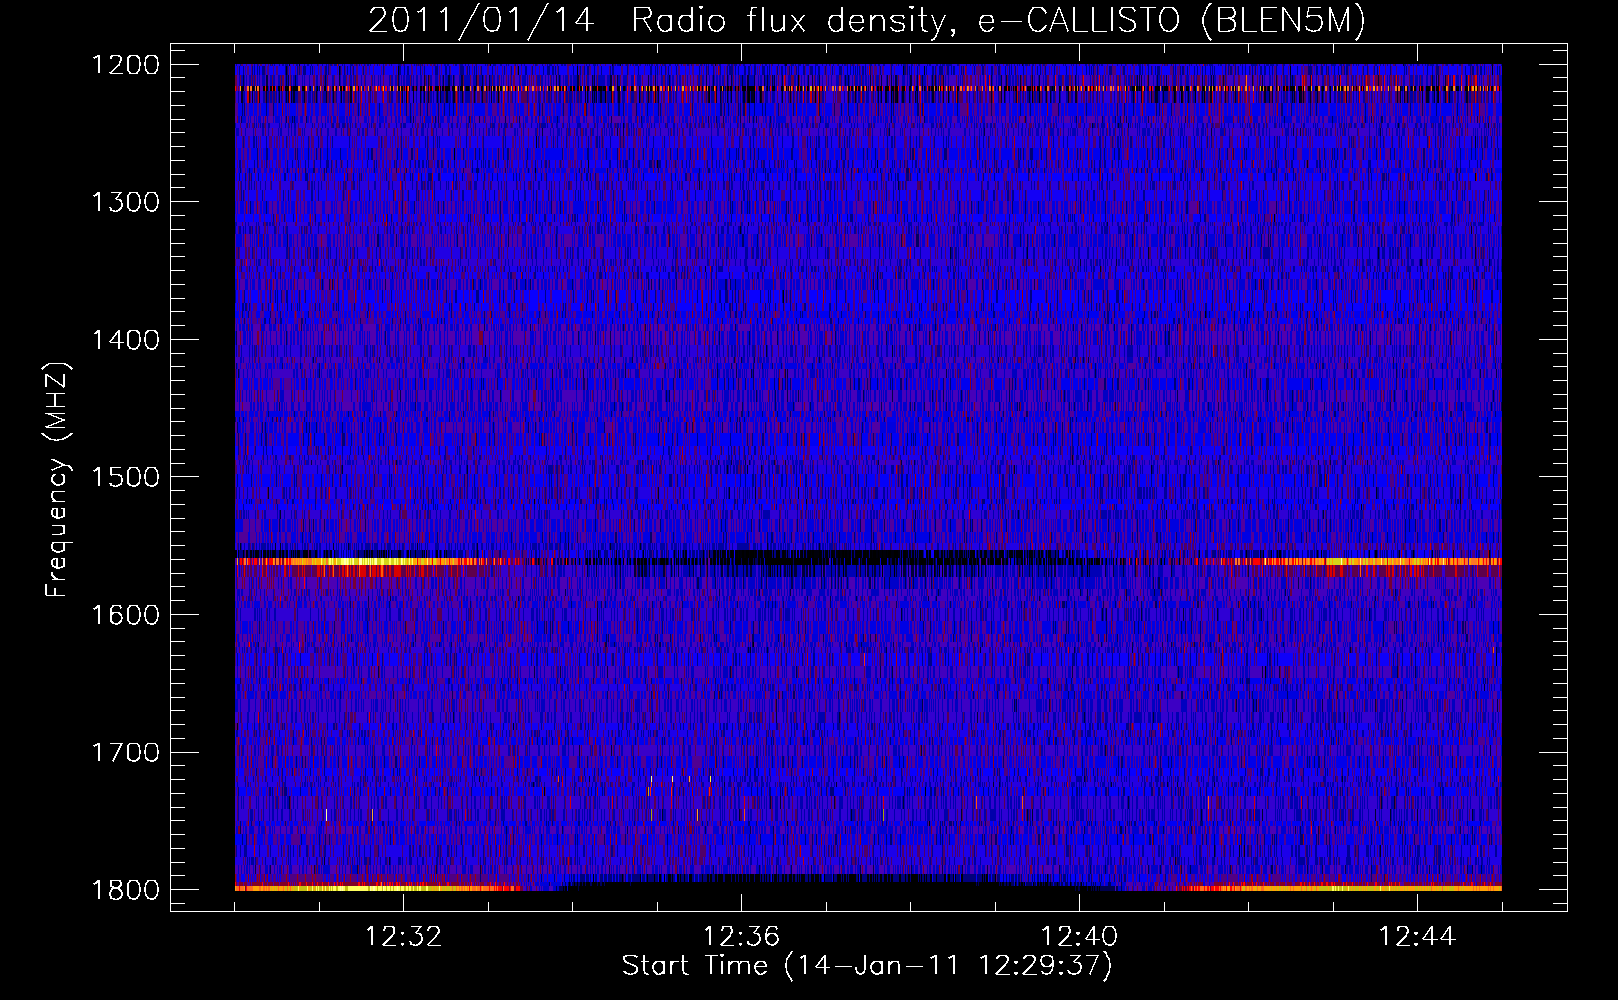Screen dimensions: 1618x1000
Task: Click the 1500 frequency tick label
Action: [126, 477]
